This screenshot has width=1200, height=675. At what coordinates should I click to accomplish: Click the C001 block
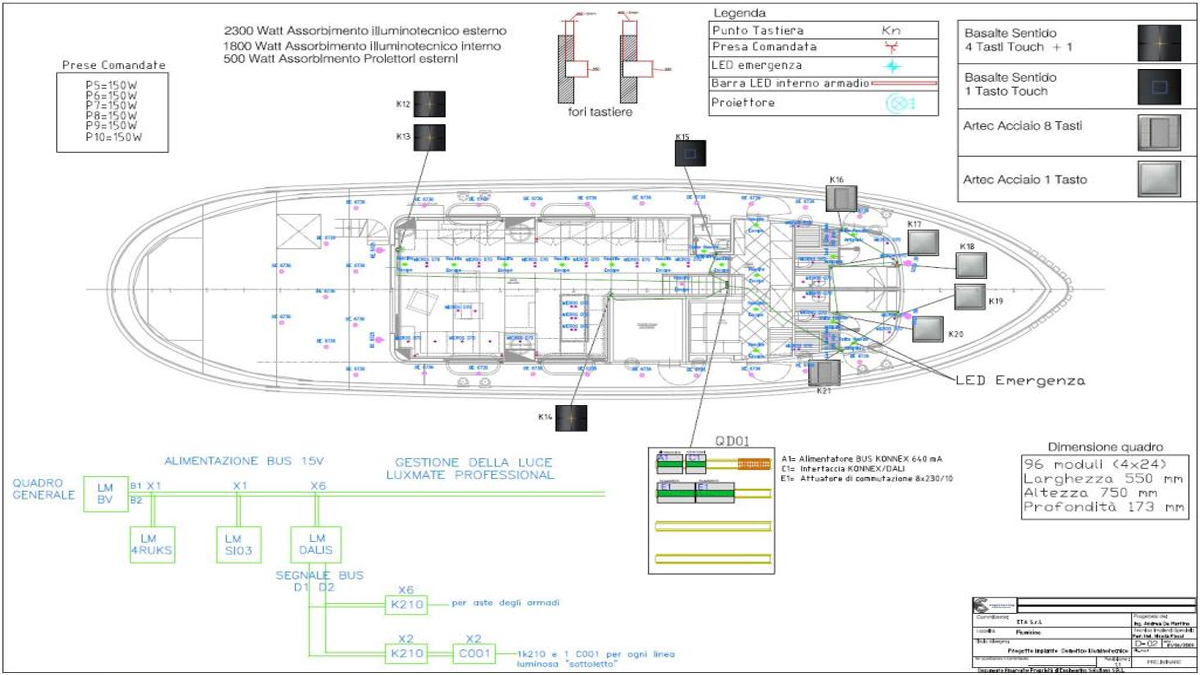pos(475,654)
